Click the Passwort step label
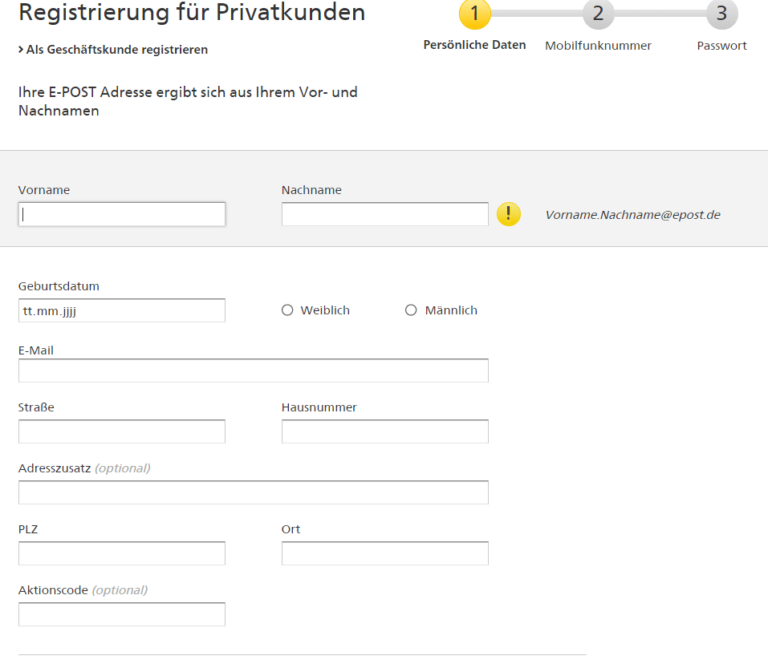Viewport: 768px width, 660px height. [x=721, y=46]
